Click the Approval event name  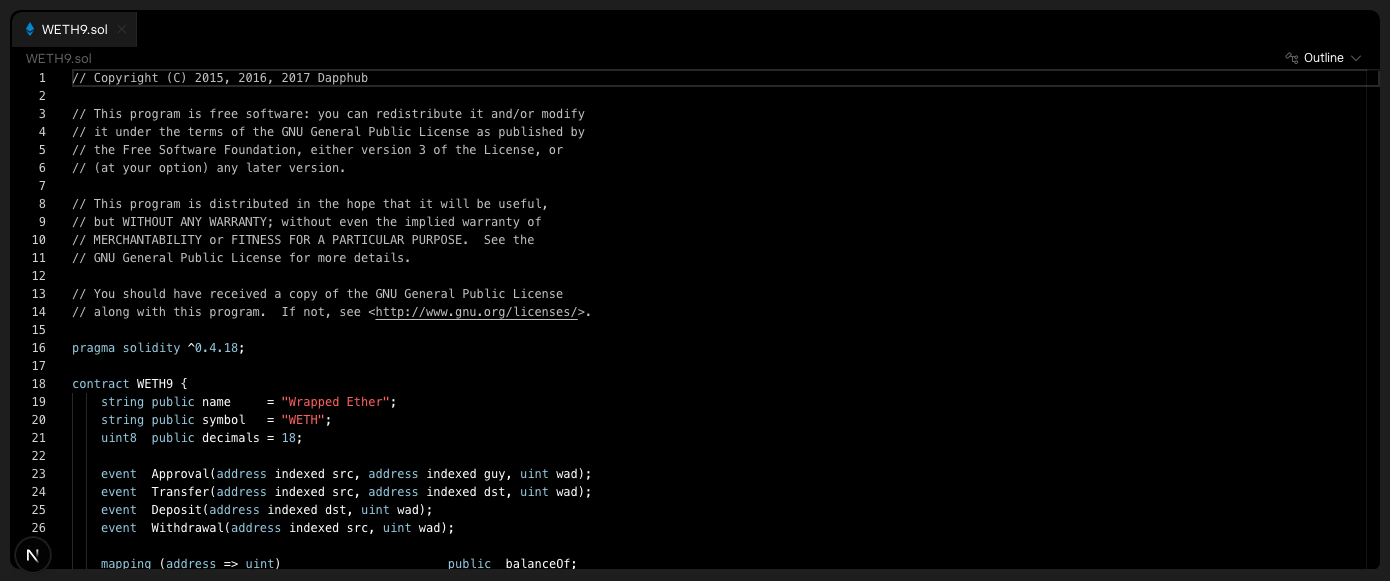point(180,474)
